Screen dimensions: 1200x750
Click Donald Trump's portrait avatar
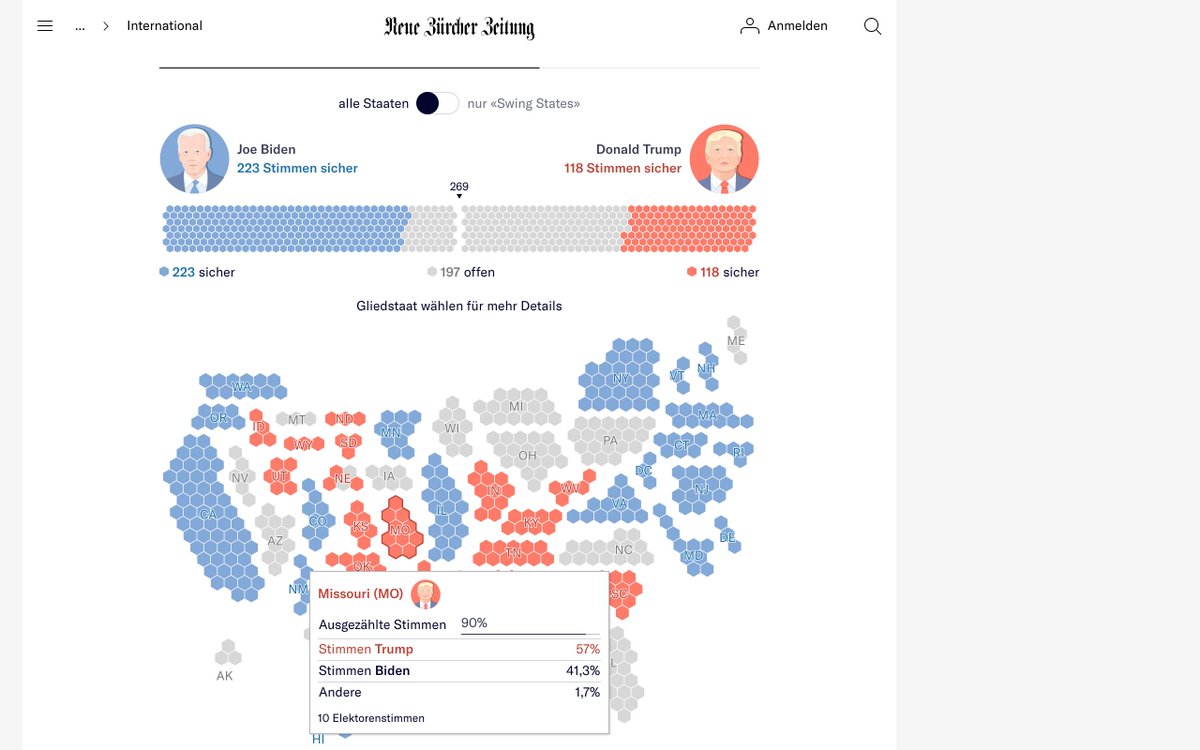click(x=724, y=159)
